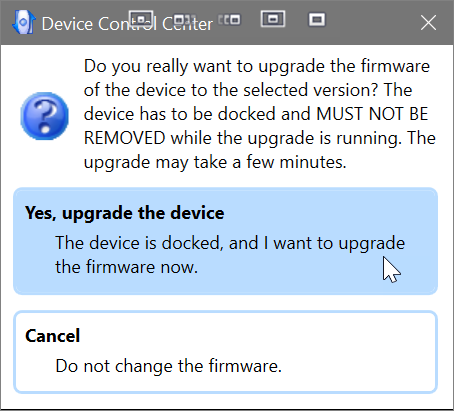The height and width of the screenshot is (411, 454).
Task: Click the 'Device Control Center' window title
Action: coord(127,24)
